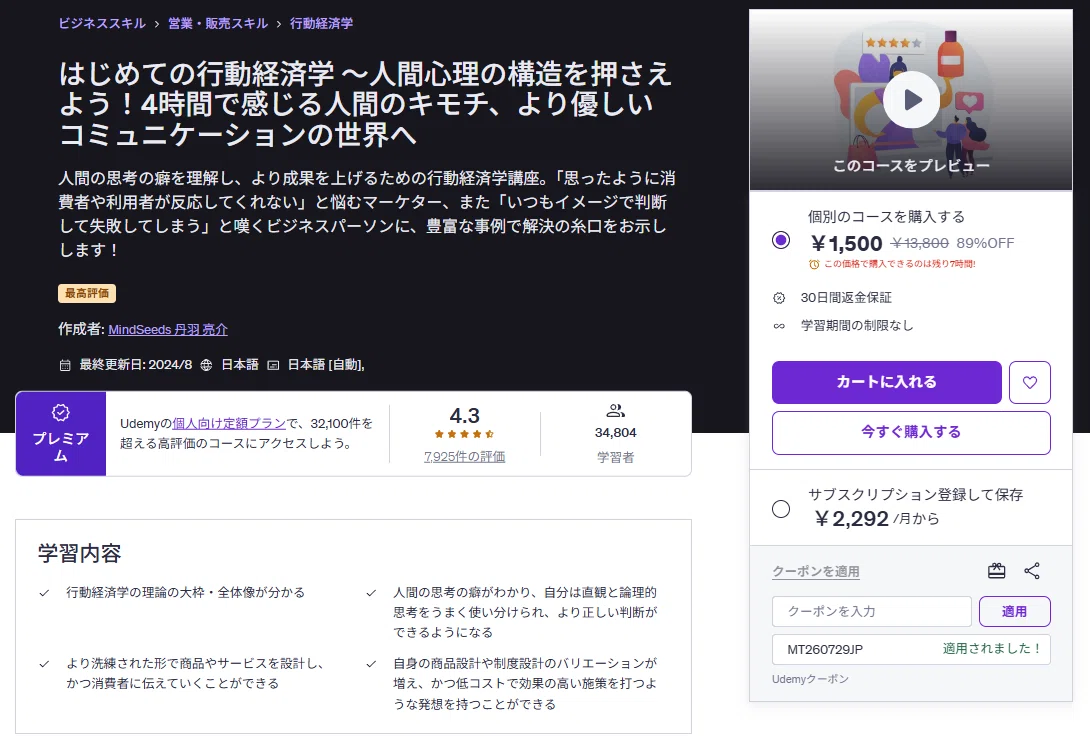Click カートに入れる button
Image resolution: width=1090 pixels, height=742 pixels.
click(x=886, y=382)
